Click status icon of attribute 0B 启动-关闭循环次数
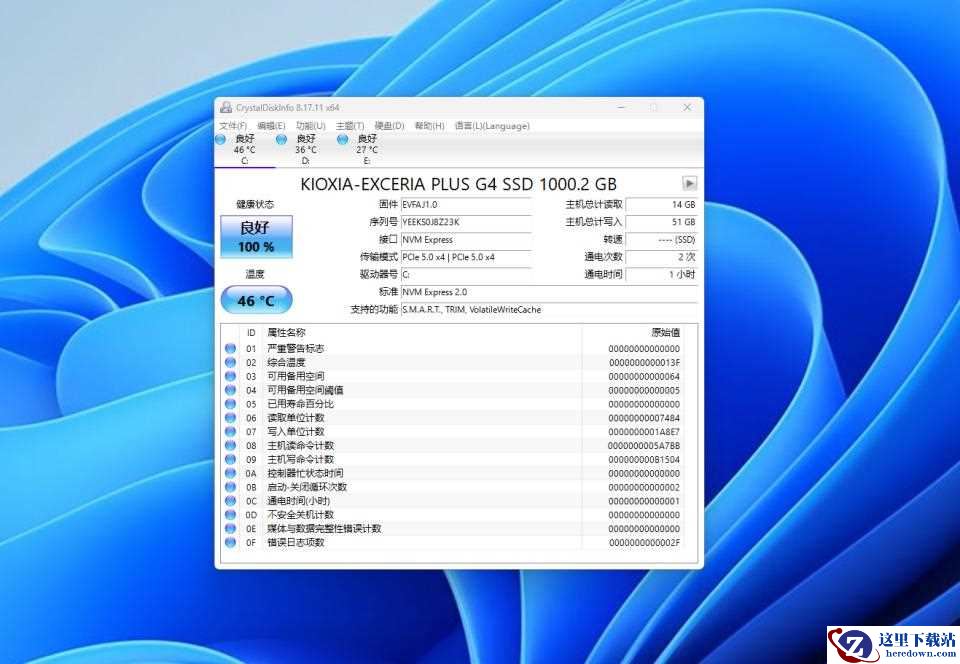Viewport: 960px width, 664px height. pos(230,487)
